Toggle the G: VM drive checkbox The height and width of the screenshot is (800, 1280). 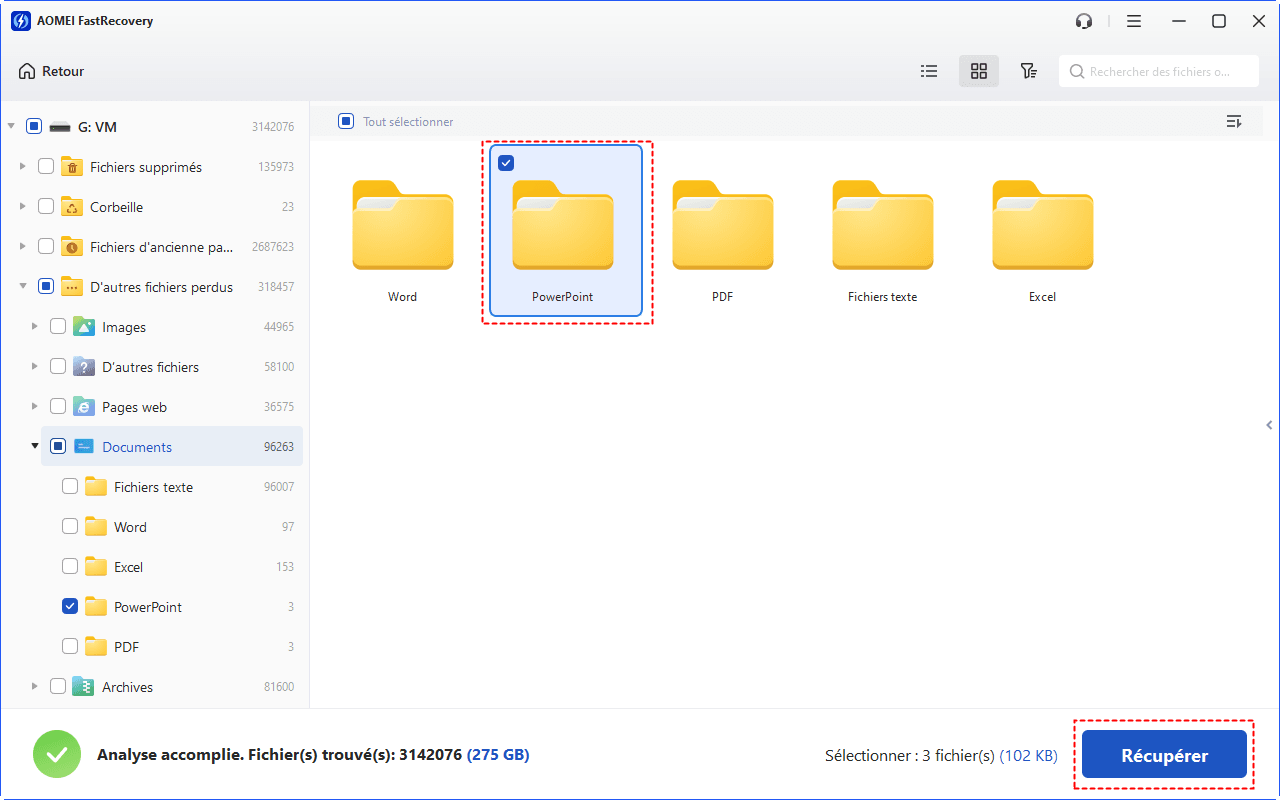click(34, 127)
